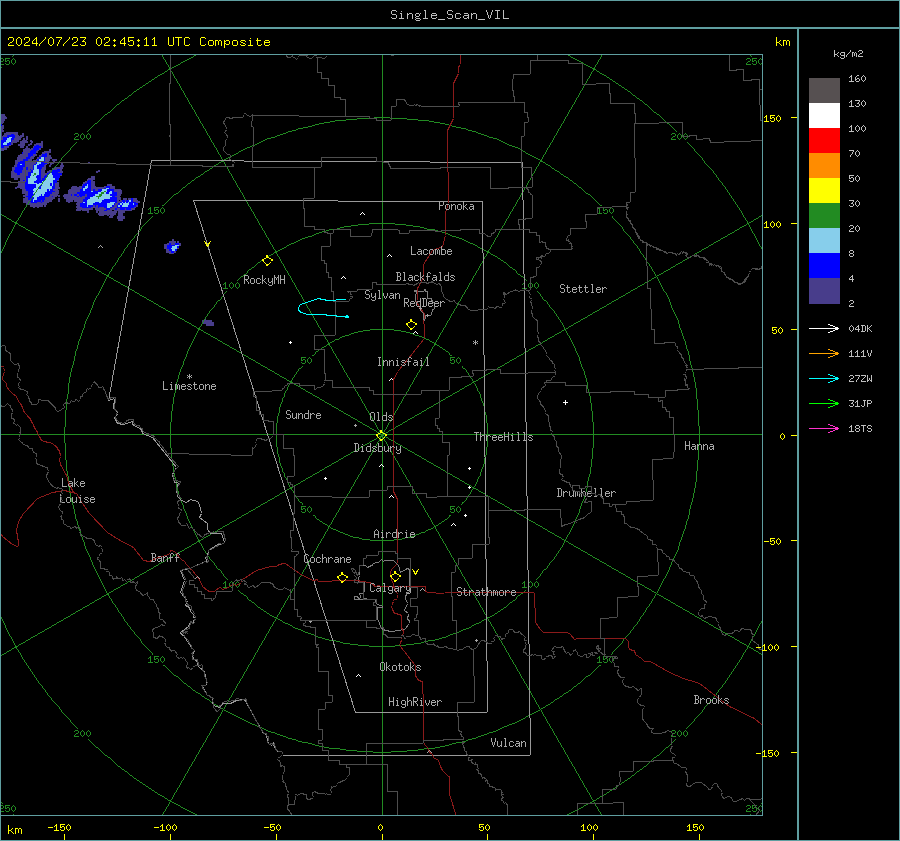Click the Cochrane town label

[x=327, y=559]
